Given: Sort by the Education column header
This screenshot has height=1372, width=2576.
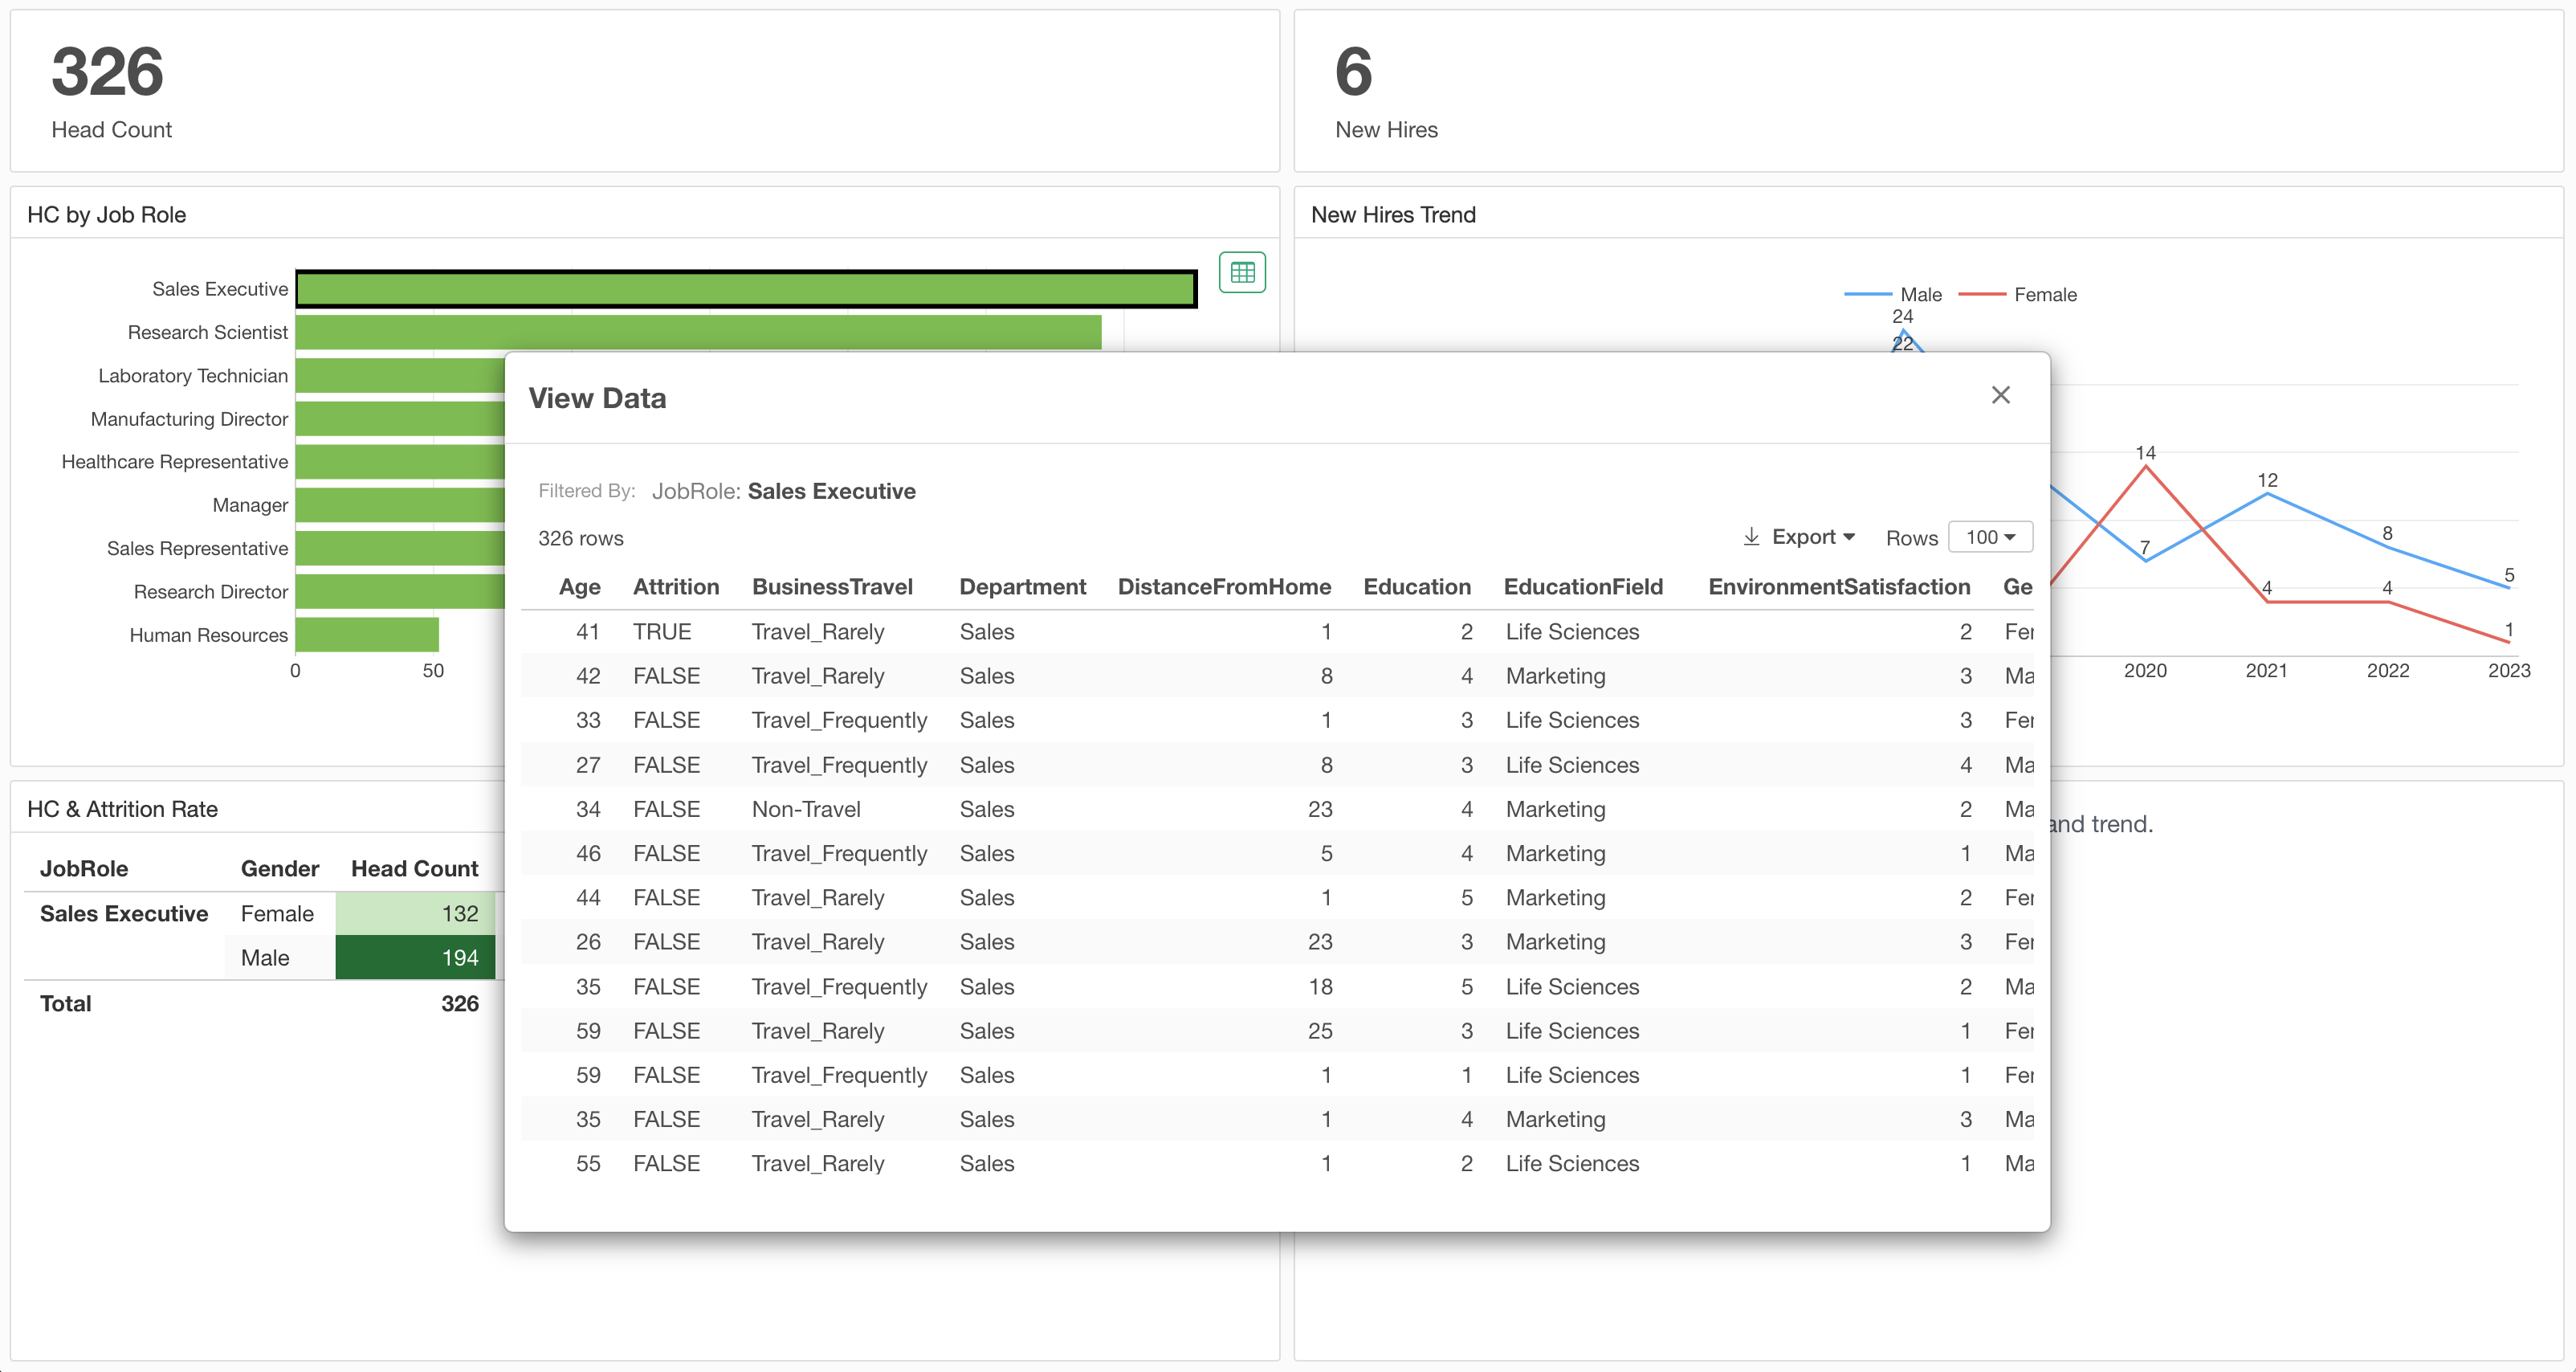Looking at the screenshot, I should pos(1417,587).
